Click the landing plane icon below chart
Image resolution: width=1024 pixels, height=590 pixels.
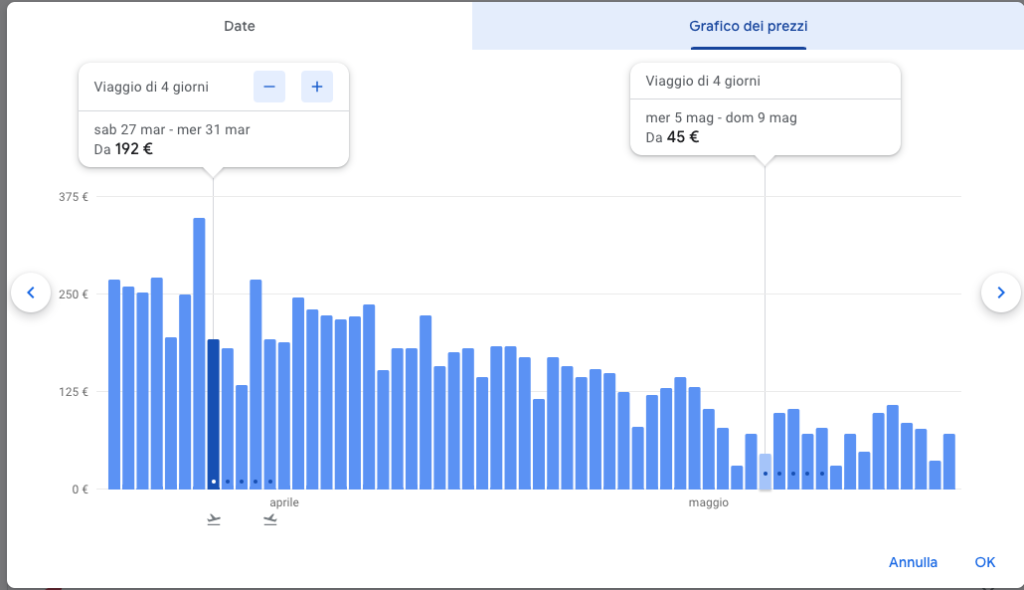click(x=270, y=520)
